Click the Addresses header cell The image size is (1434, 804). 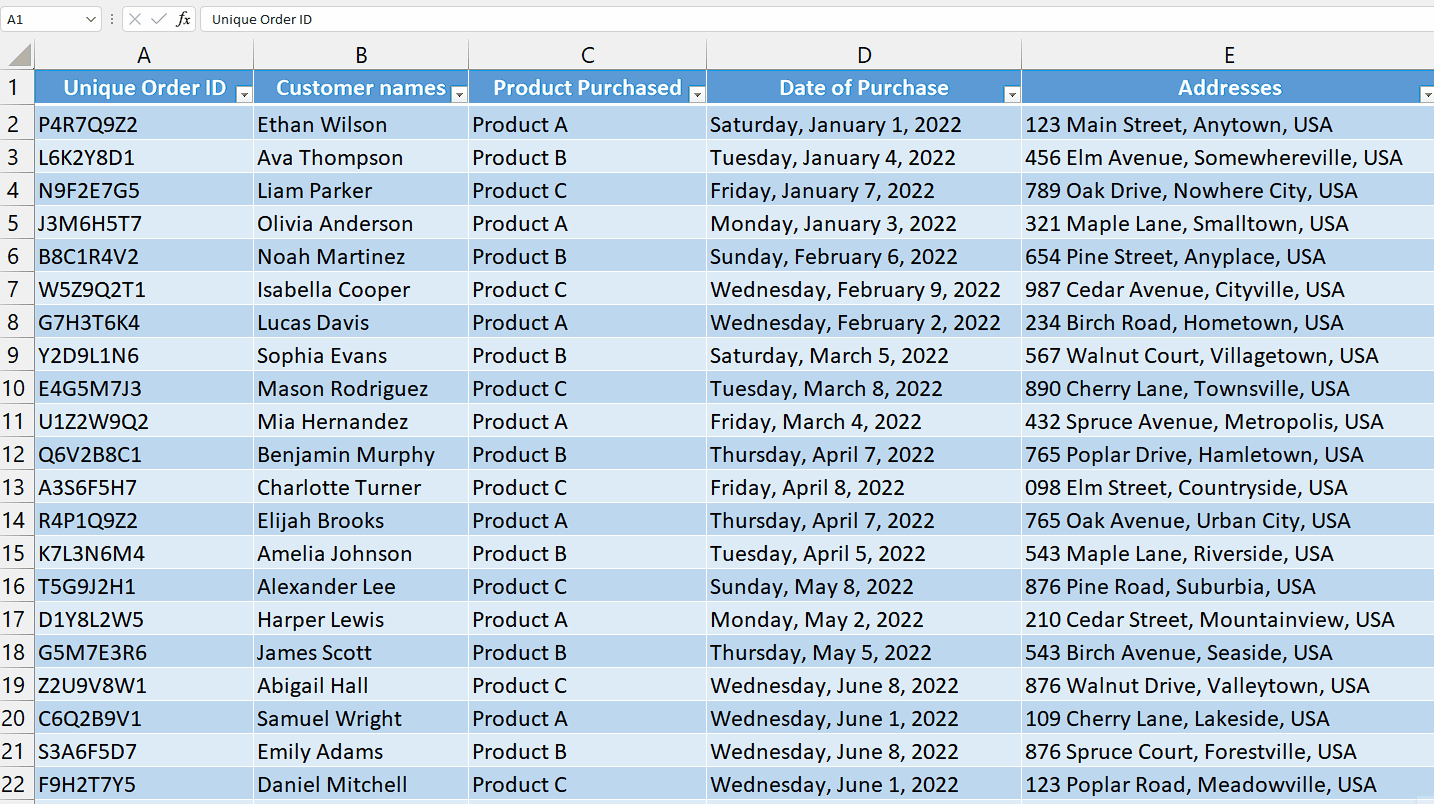[x=1229, y=88]
